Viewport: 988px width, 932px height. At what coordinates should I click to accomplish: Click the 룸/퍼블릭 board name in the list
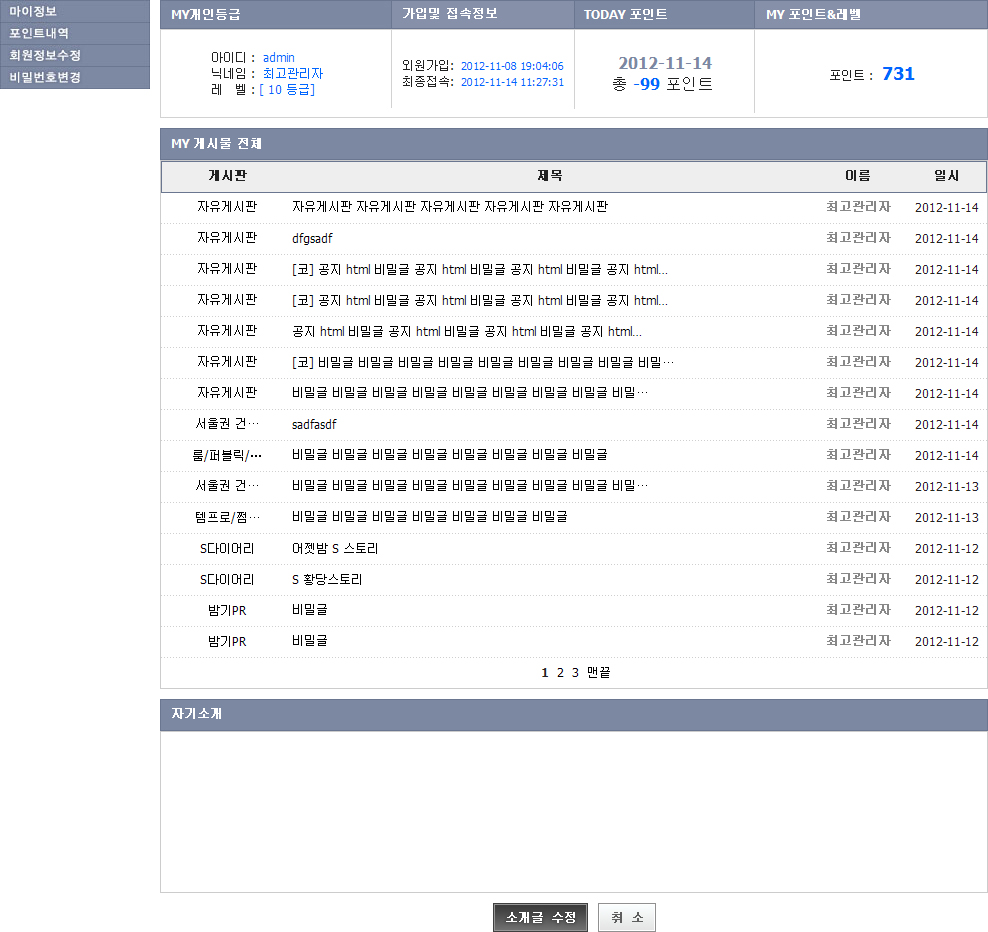227,456
